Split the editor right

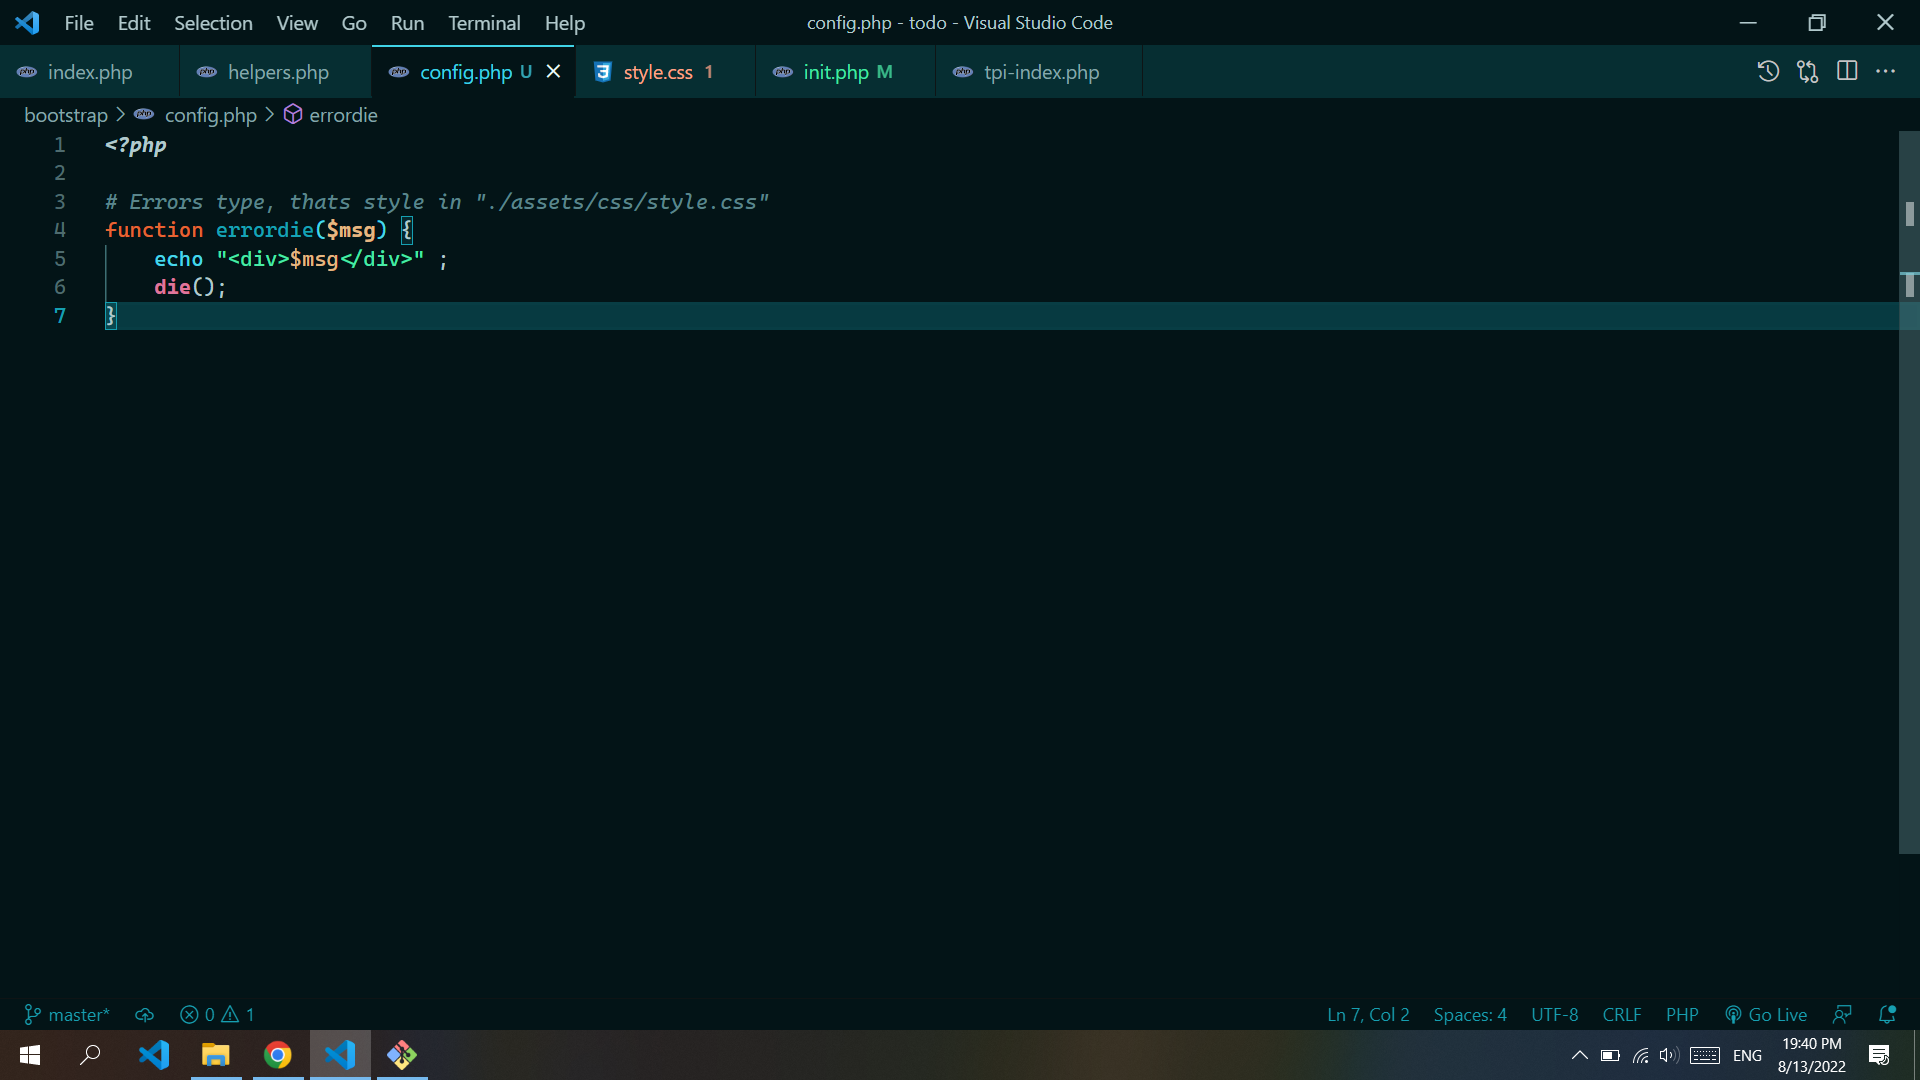1847,71
